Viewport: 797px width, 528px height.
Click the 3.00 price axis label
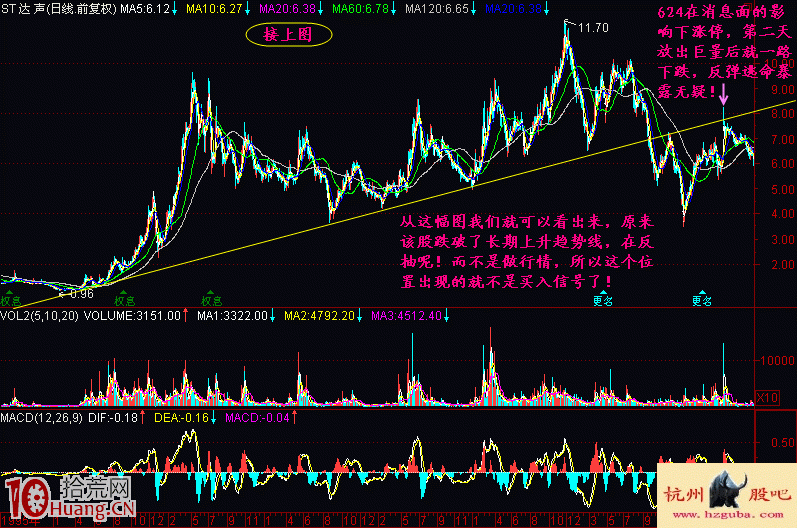783,239
